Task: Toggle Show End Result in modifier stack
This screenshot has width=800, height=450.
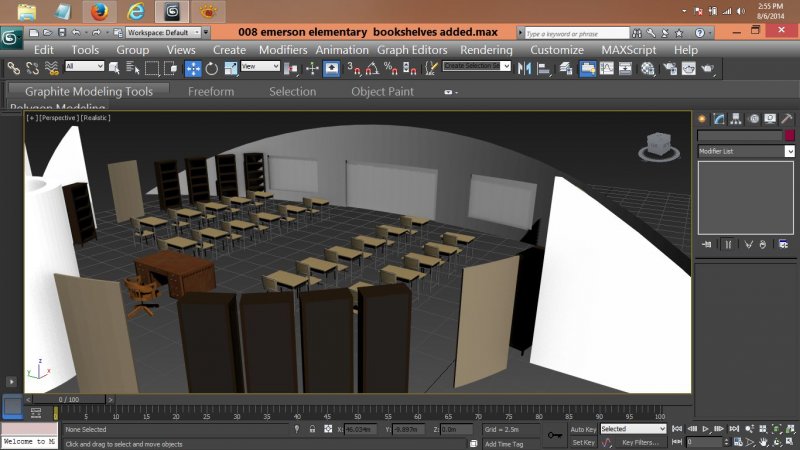Action: pos(728,243)
